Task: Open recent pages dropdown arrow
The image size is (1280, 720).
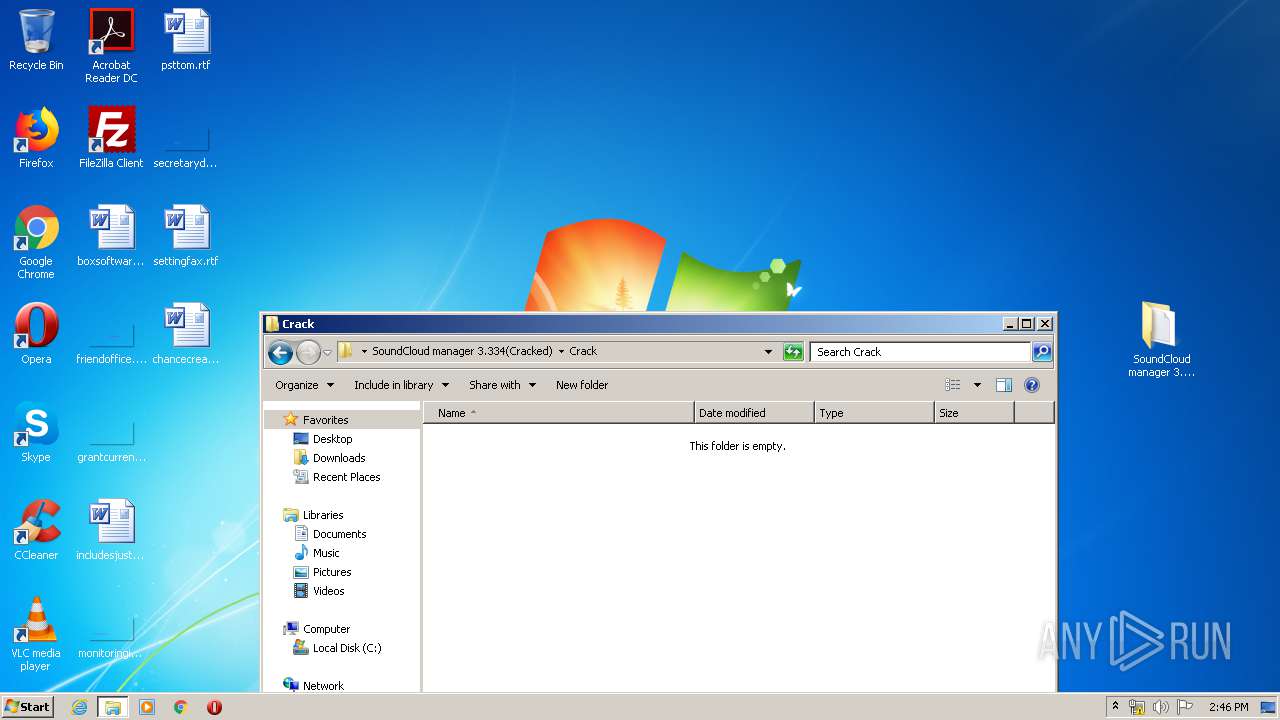Action: [327, 352]
